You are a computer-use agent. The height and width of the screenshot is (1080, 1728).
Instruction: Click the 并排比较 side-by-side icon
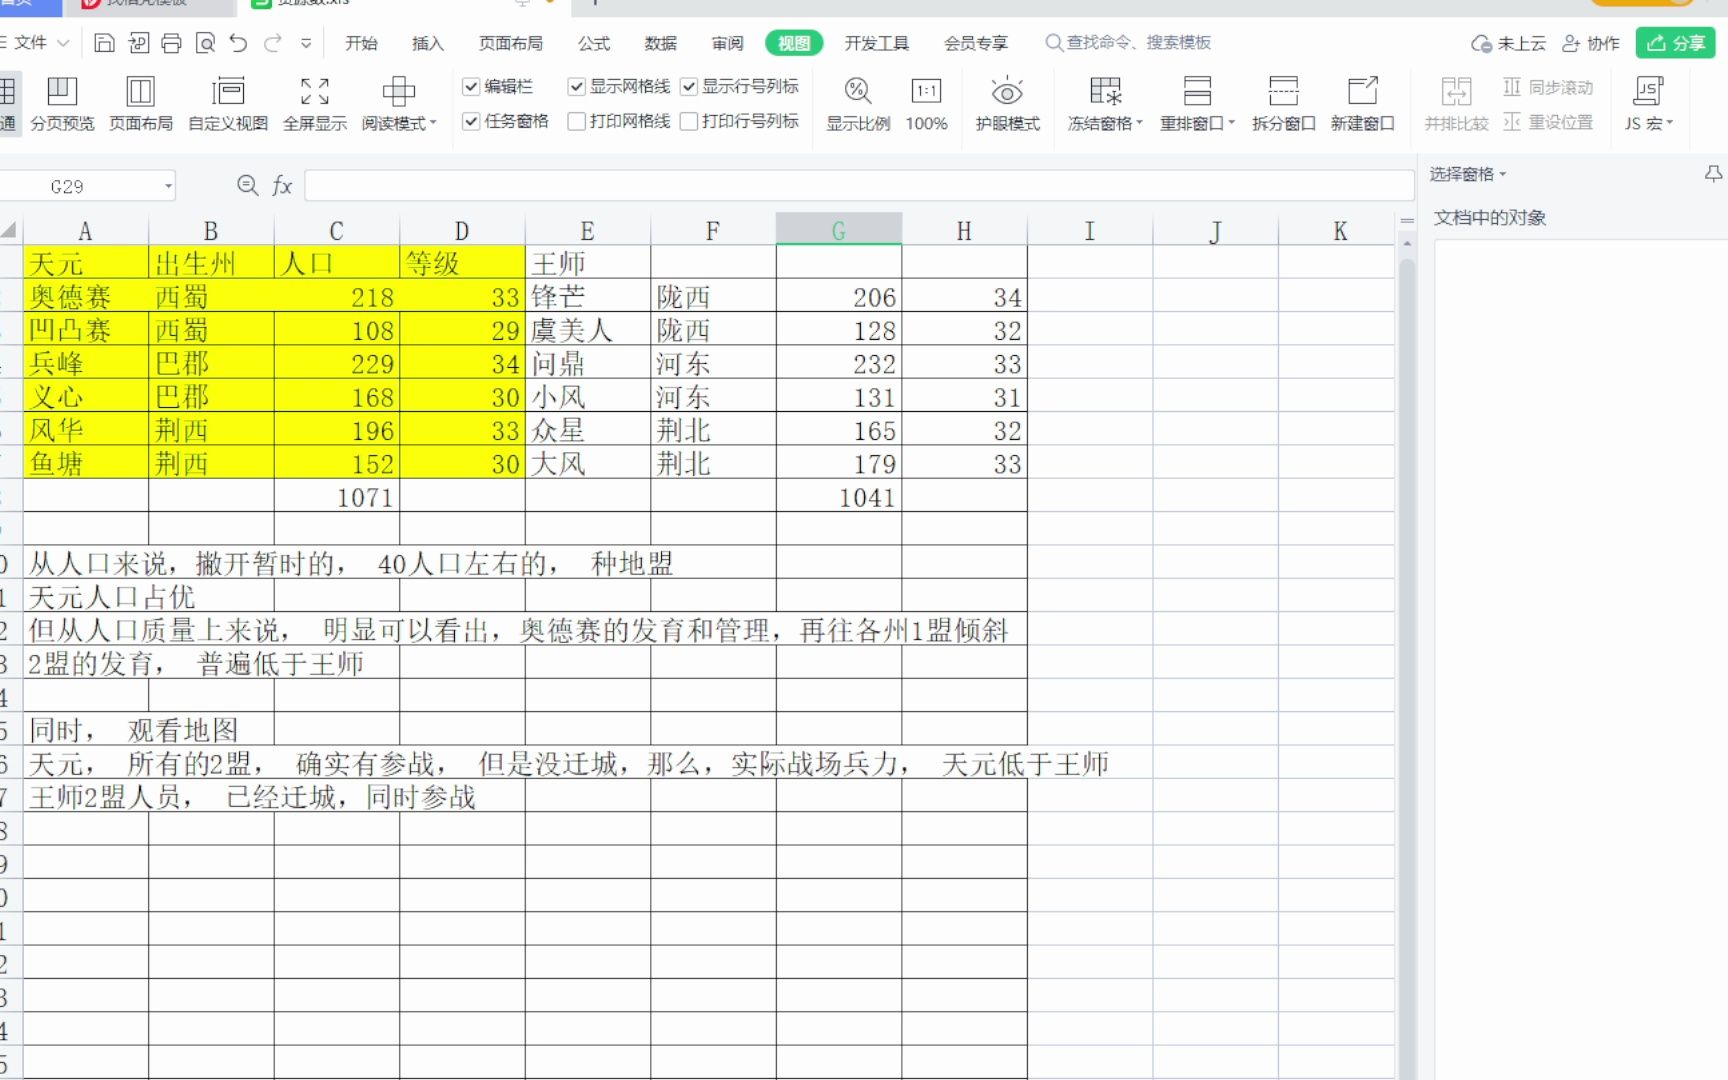pyautogui.click(x=1456, y=91)
